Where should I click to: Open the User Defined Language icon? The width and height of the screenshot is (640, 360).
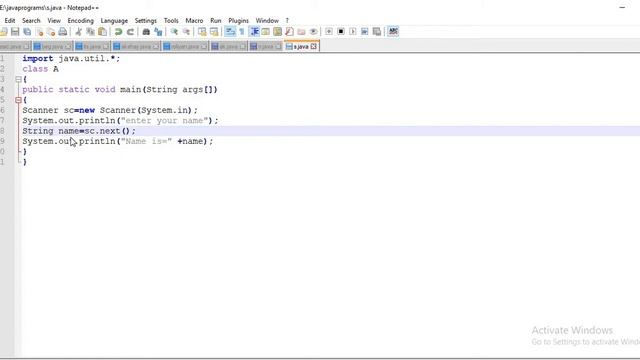(266, 31)
